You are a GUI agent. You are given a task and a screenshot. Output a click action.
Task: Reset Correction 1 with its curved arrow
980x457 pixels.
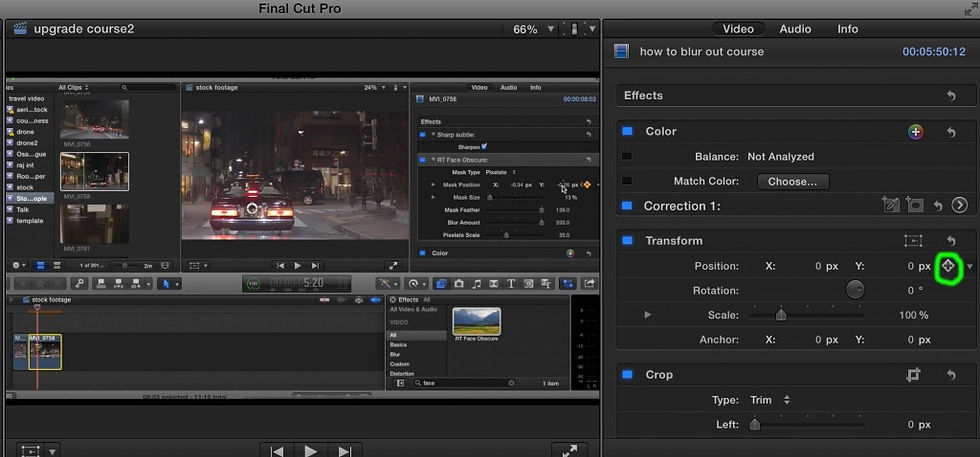point(938,206)
